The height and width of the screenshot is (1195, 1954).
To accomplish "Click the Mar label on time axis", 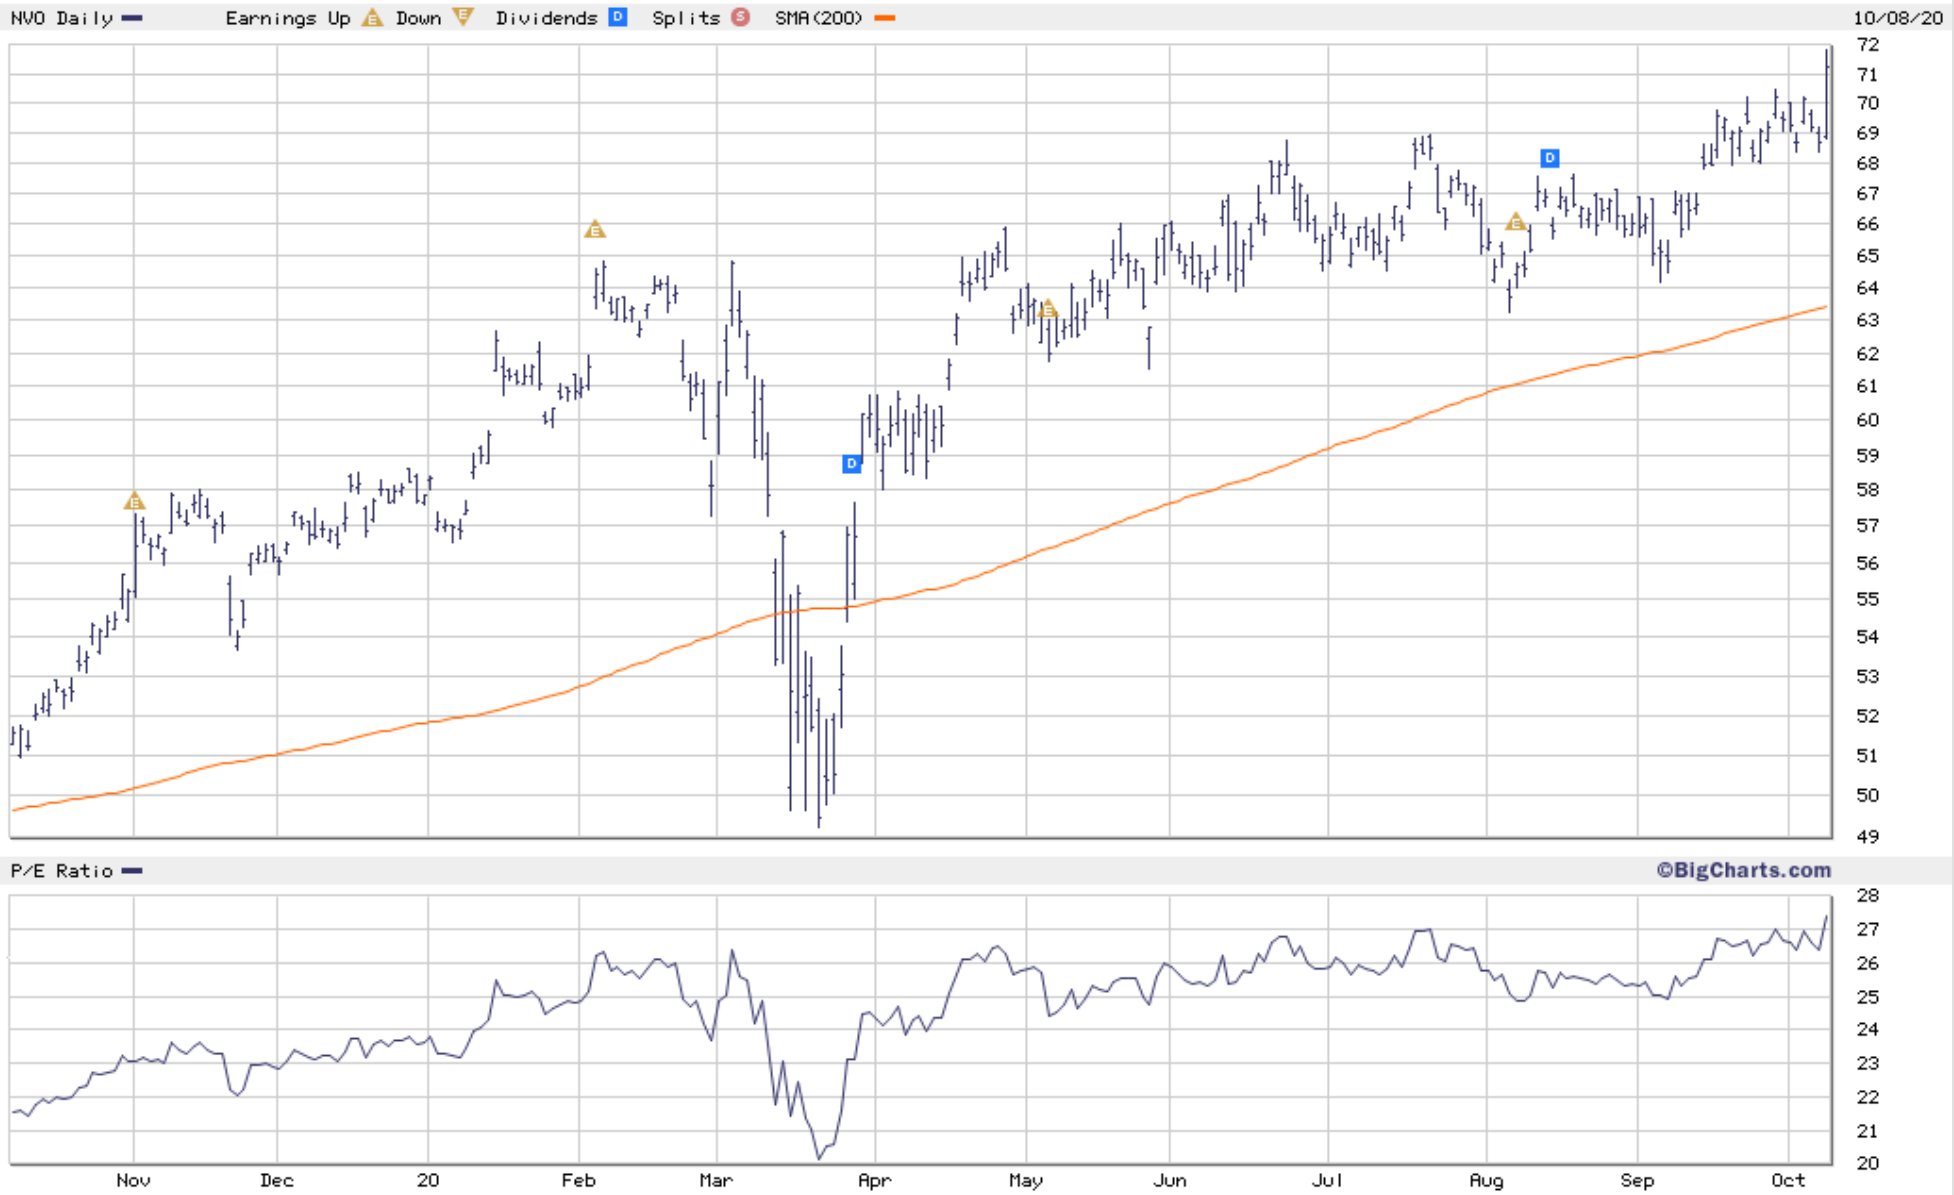I will pos(715,1180).
